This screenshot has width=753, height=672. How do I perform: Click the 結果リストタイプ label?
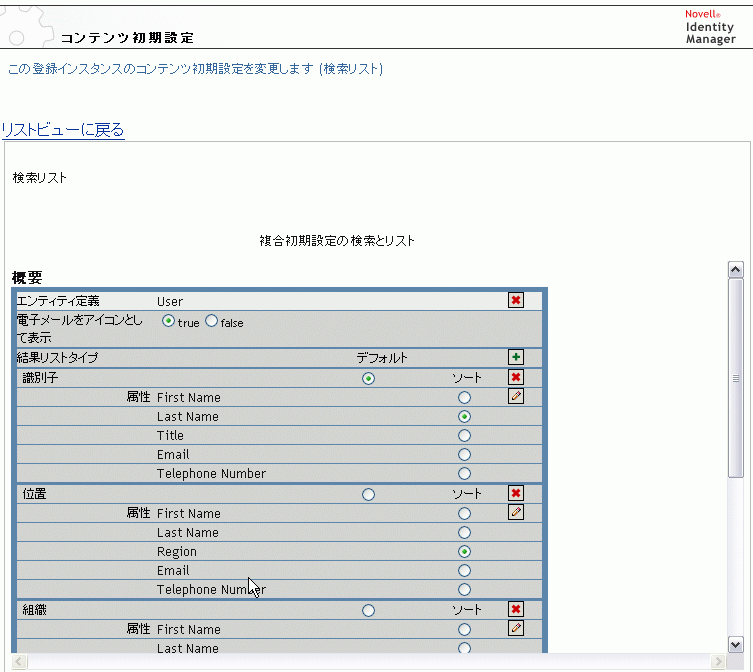tap(57, 358)
